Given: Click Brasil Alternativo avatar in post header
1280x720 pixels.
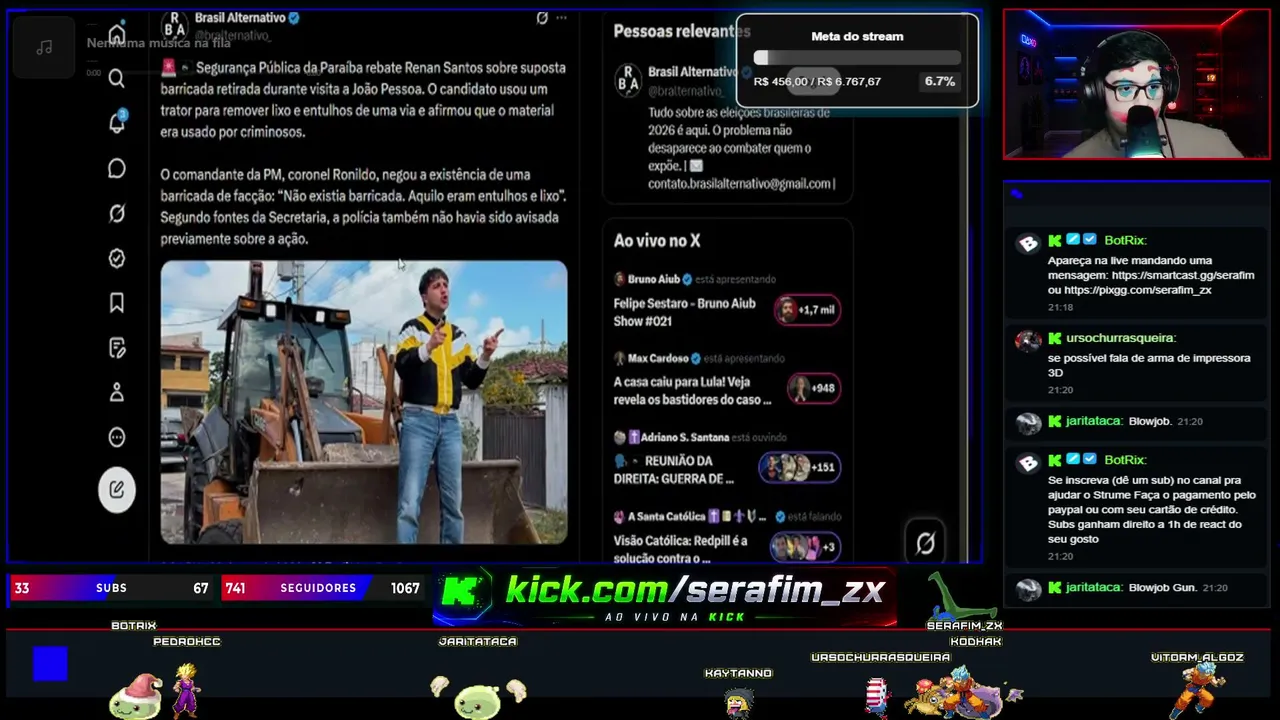Looking at the screenshot, I should point(175,27).
